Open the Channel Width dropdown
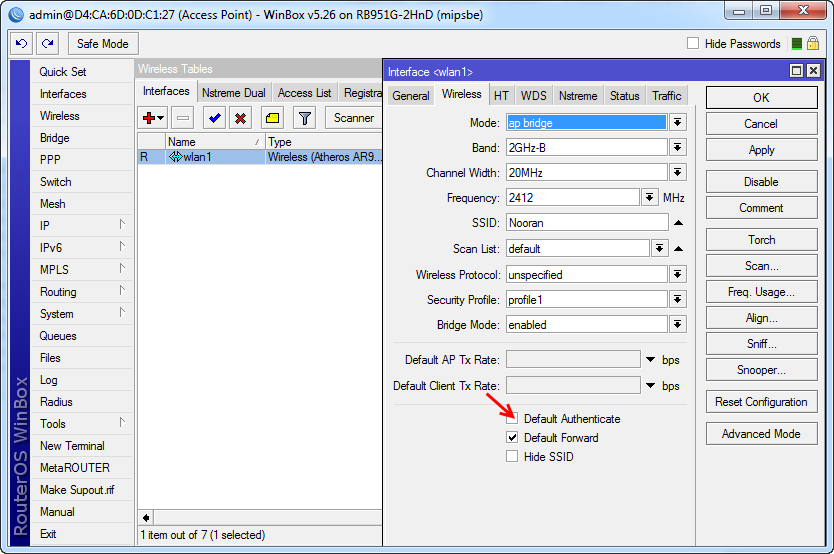This screenshot has width=834, height=554. 677,172
